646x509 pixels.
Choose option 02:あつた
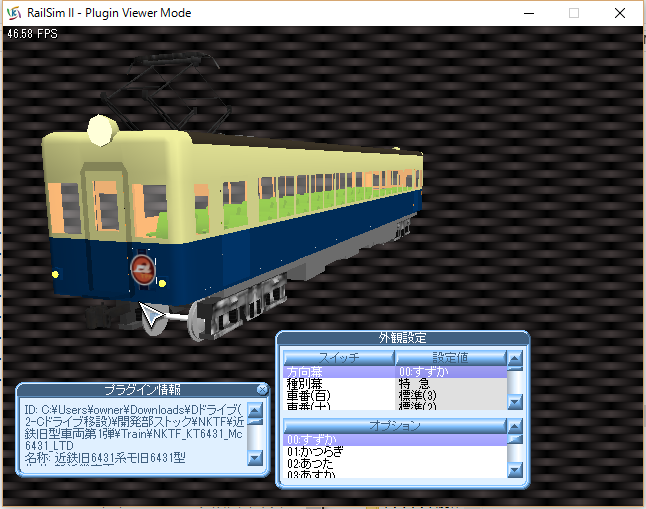pos(395,464)
